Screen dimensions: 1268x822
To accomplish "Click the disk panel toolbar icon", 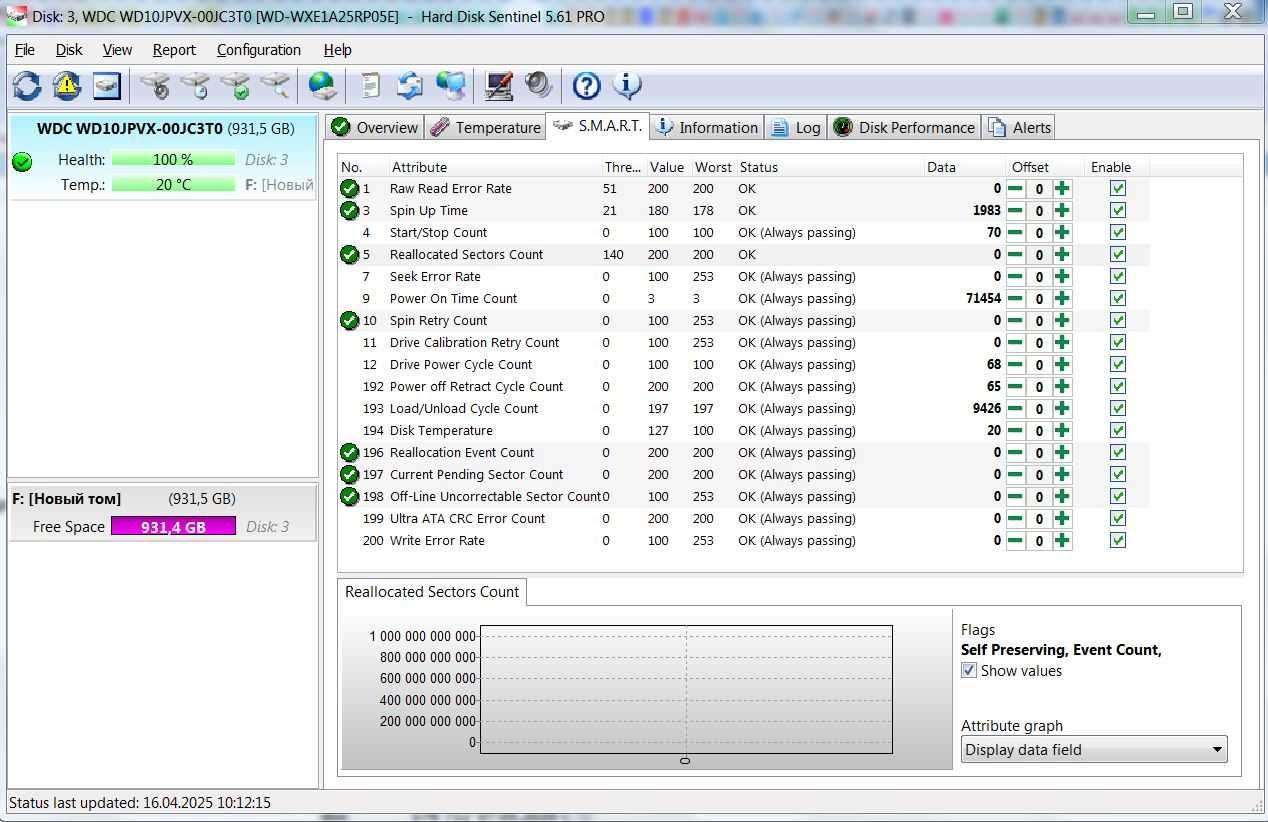I will pyautogui.click(x=107, y=85).
